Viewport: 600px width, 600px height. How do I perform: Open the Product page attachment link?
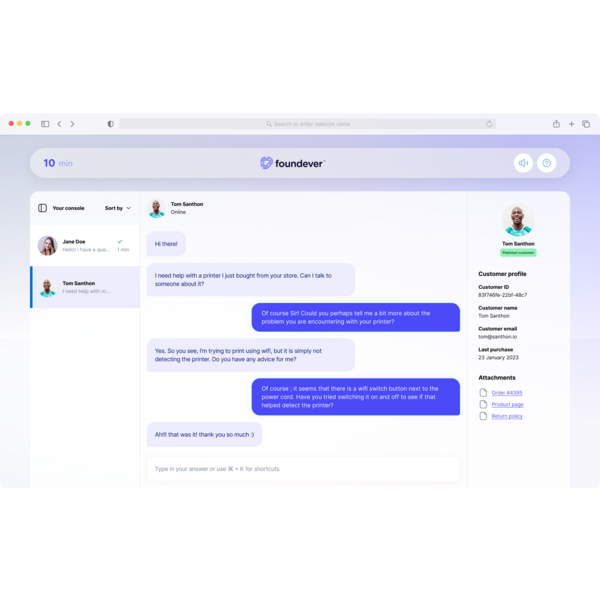coord(507,404)
